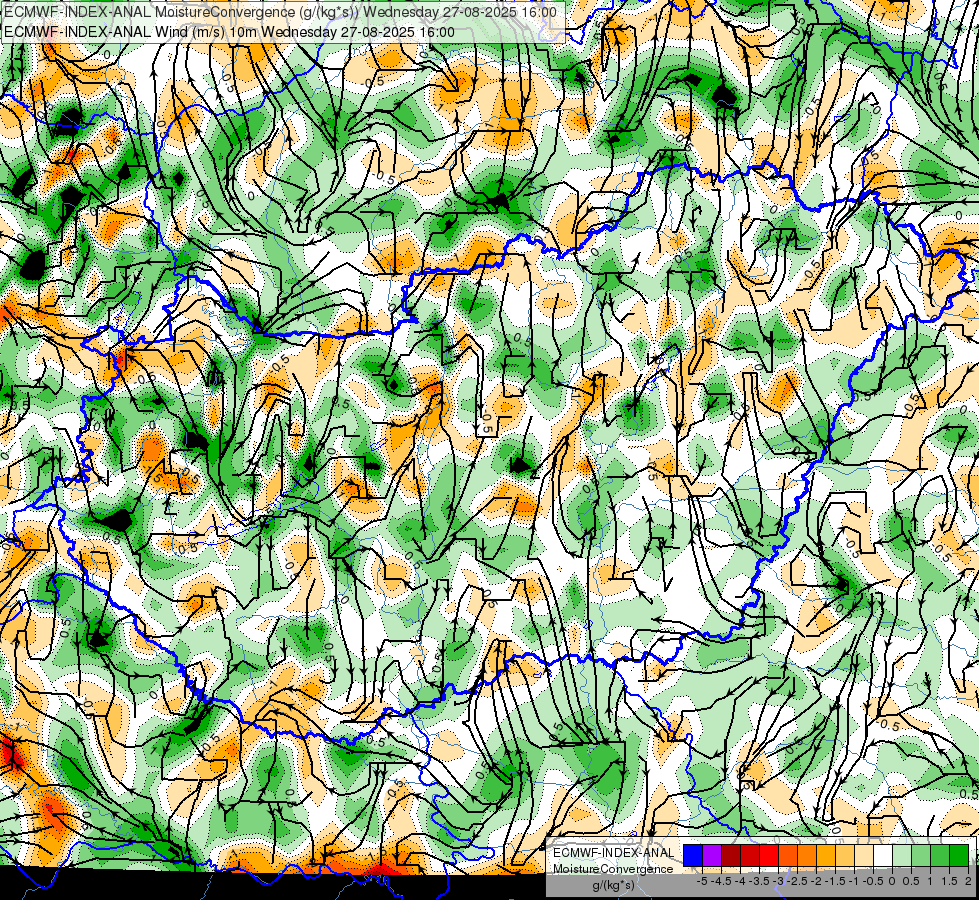
Task: Click the -1.5 legend tick label
Action: (x=834, y=881)
